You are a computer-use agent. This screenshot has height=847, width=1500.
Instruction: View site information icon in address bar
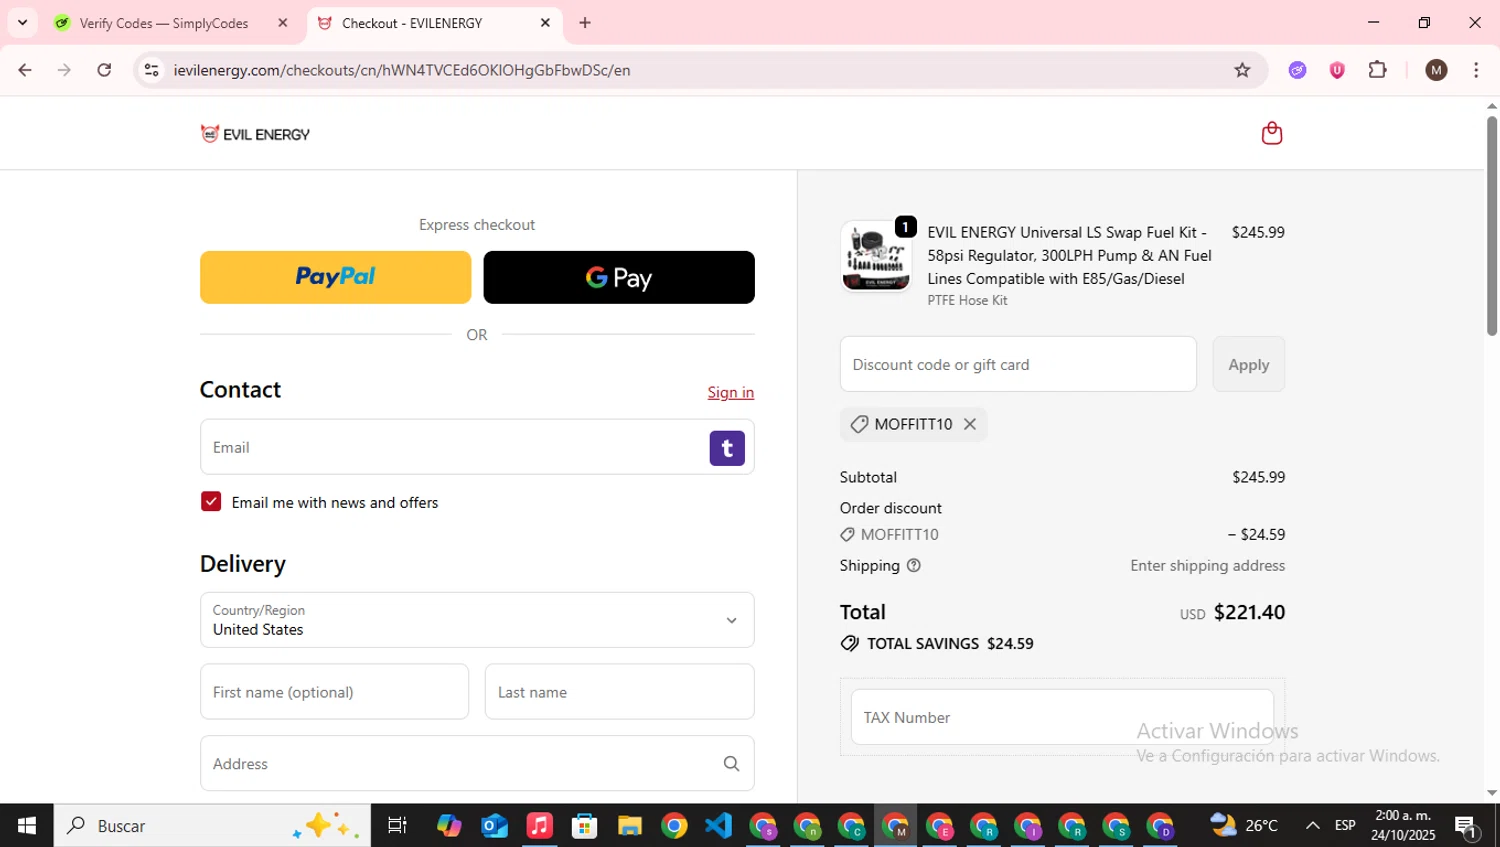point(151,70)
